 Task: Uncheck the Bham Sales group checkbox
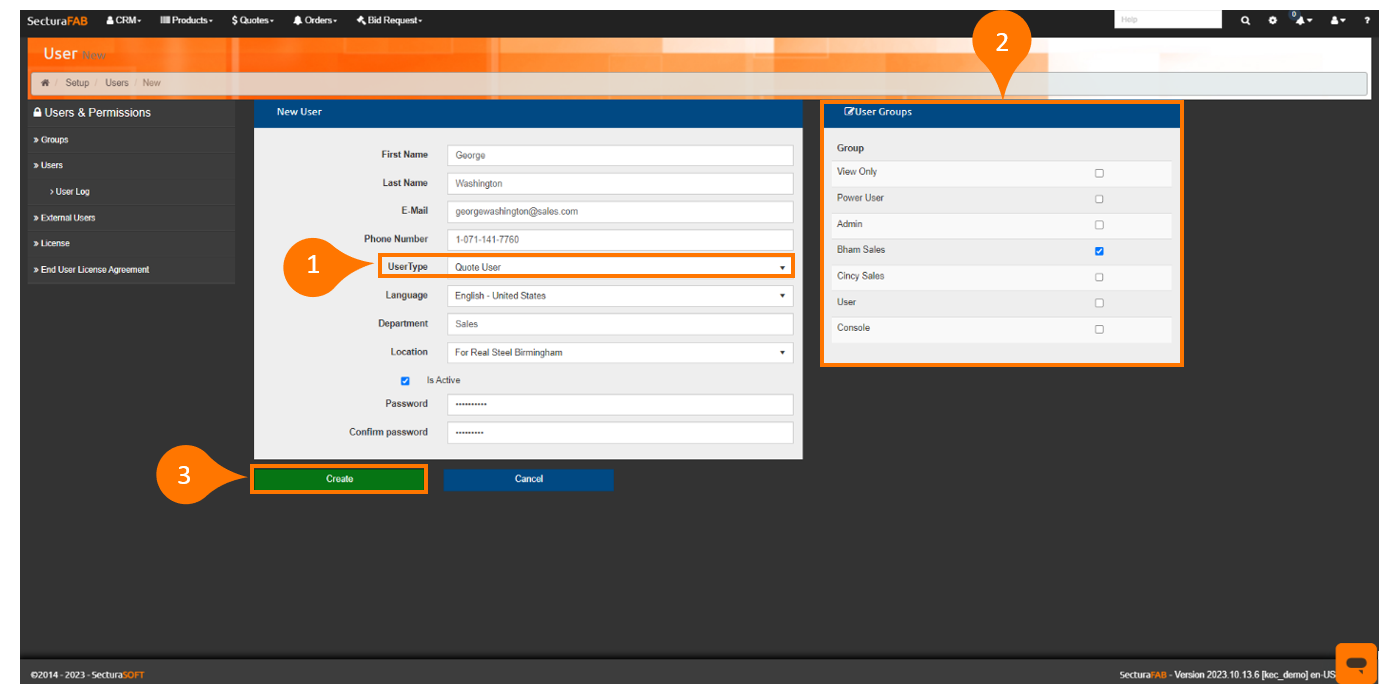1099,251
